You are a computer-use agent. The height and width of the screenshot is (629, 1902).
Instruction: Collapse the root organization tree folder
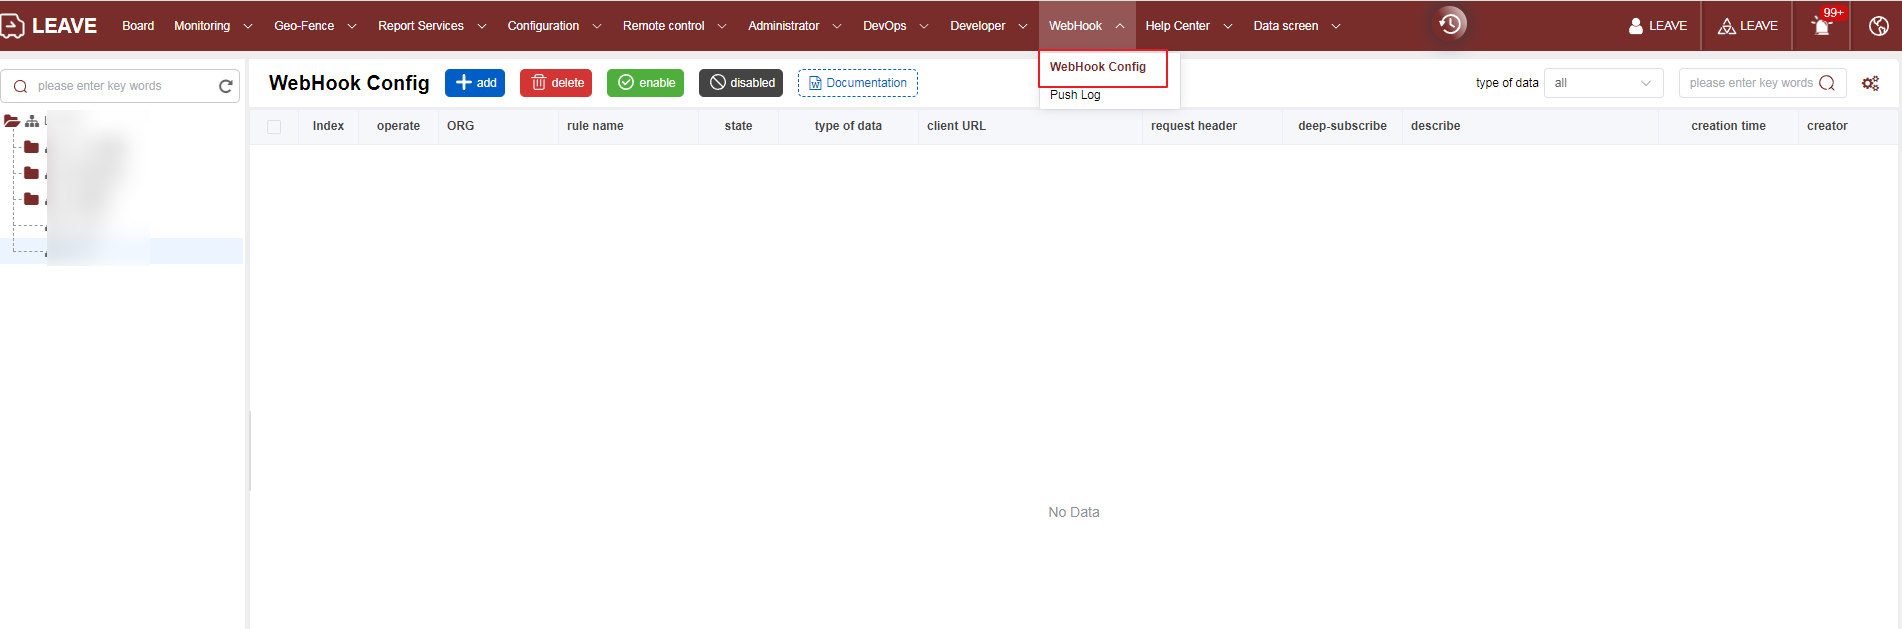[12, 121]
